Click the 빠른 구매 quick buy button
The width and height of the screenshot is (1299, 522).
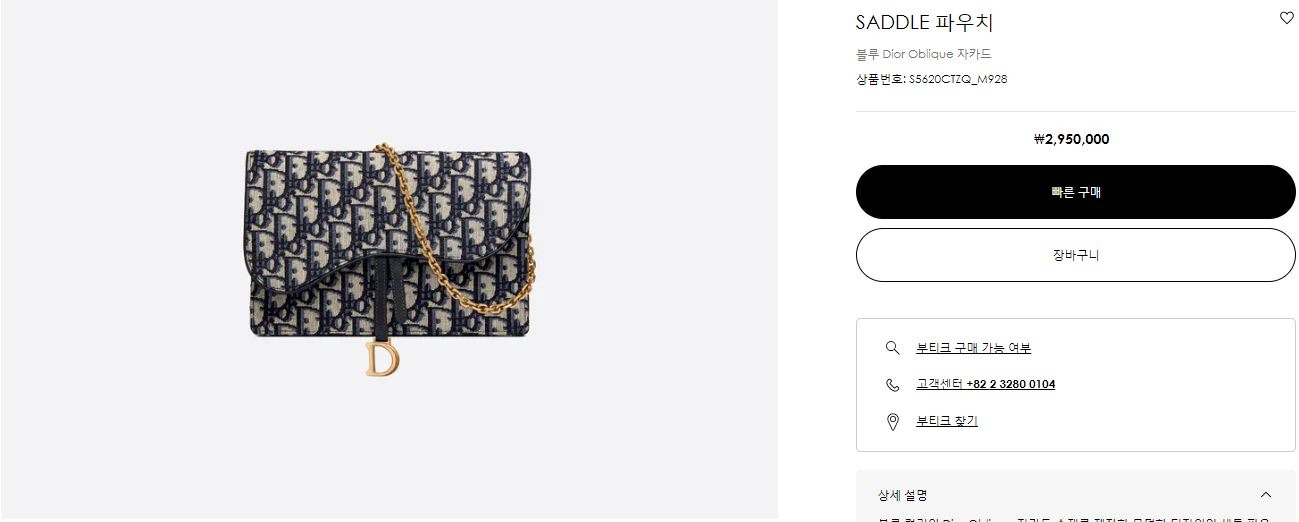coord(1076,192)
